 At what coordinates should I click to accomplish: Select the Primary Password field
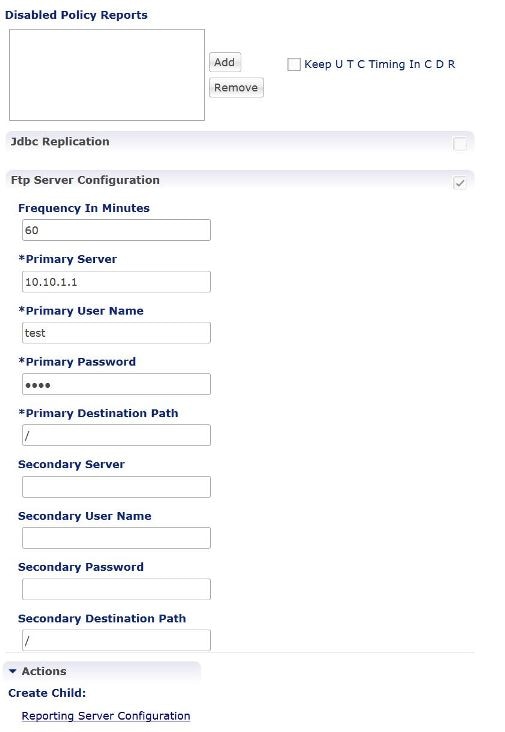116,384
